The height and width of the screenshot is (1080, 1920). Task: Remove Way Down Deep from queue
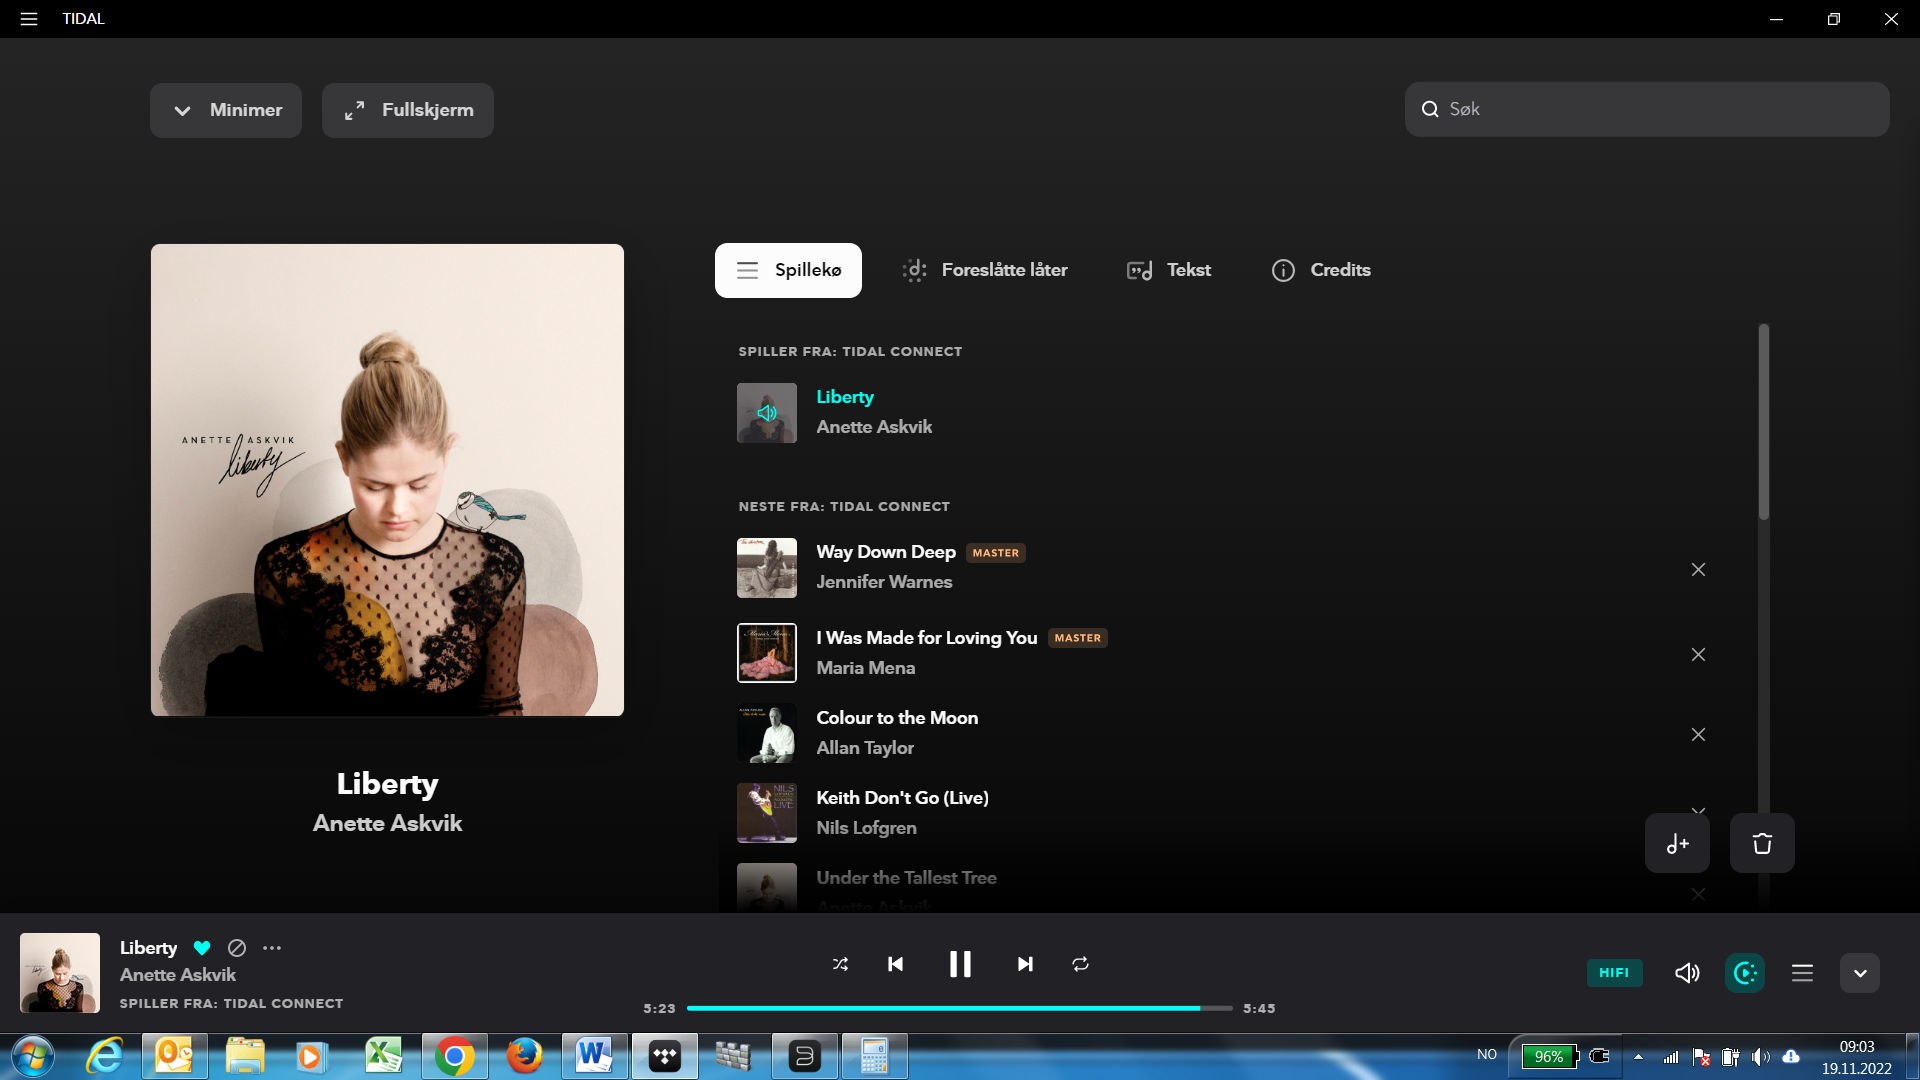tap(1698, 569)
